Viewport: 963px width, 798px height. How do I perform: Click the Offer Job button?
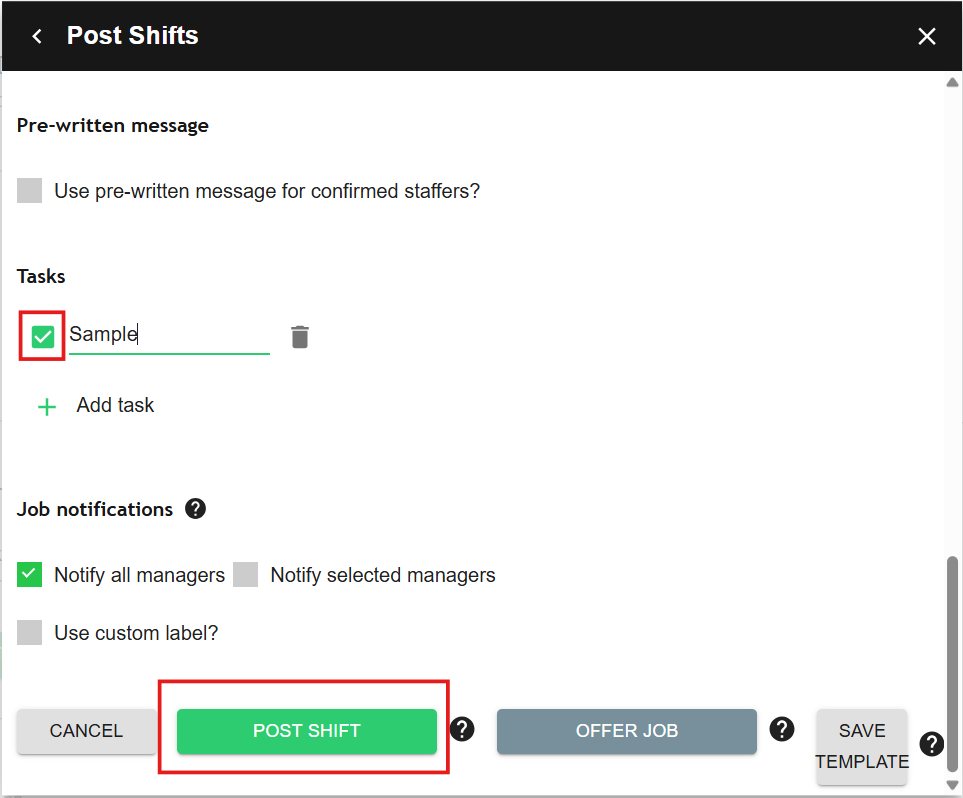click(x=627, y=731)
